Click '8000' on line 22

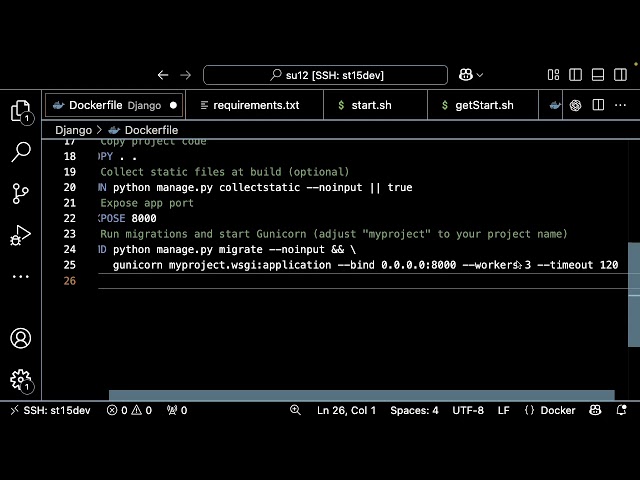pyautogui.click(x=144, y=218)
